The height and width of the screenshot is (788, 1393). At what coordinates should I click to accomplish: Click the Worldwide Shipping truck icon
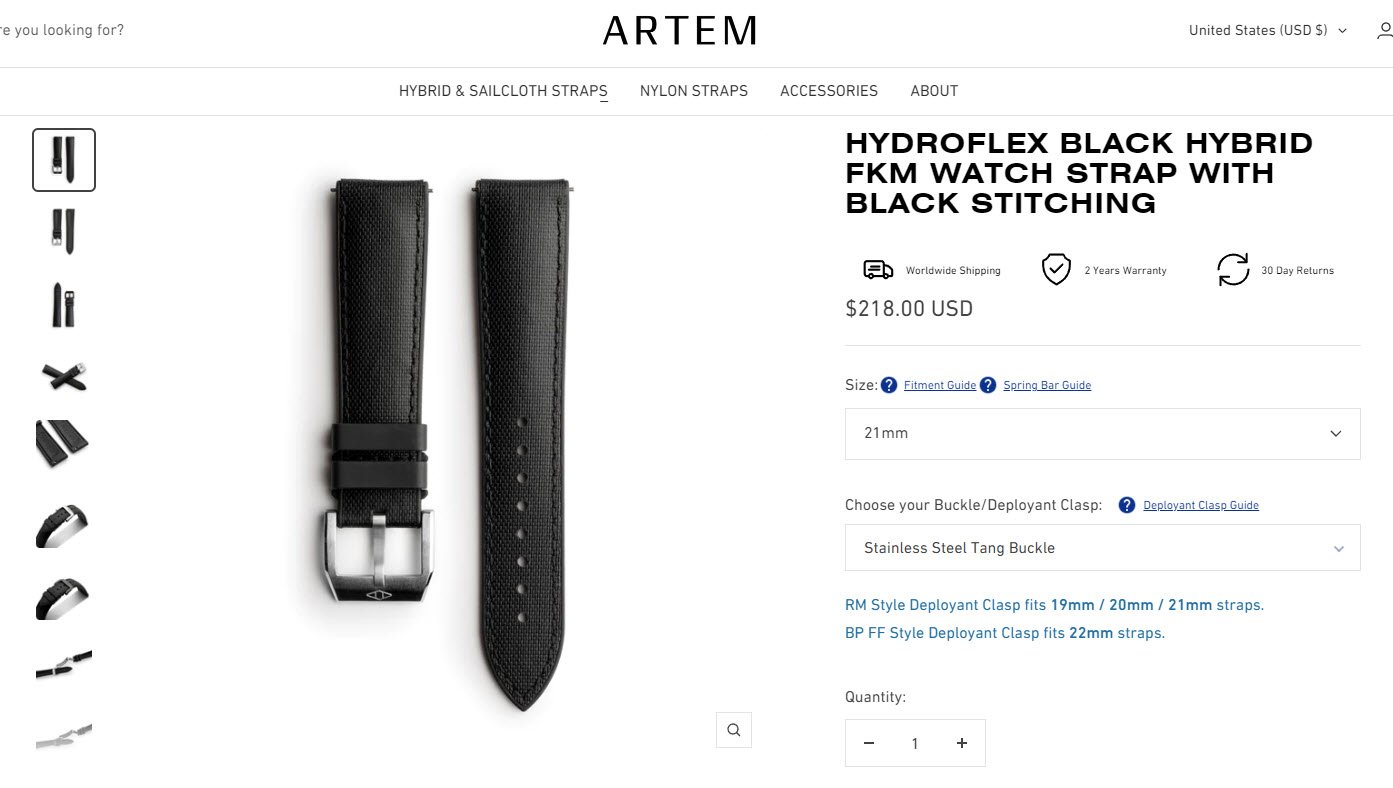coord(878,270)
